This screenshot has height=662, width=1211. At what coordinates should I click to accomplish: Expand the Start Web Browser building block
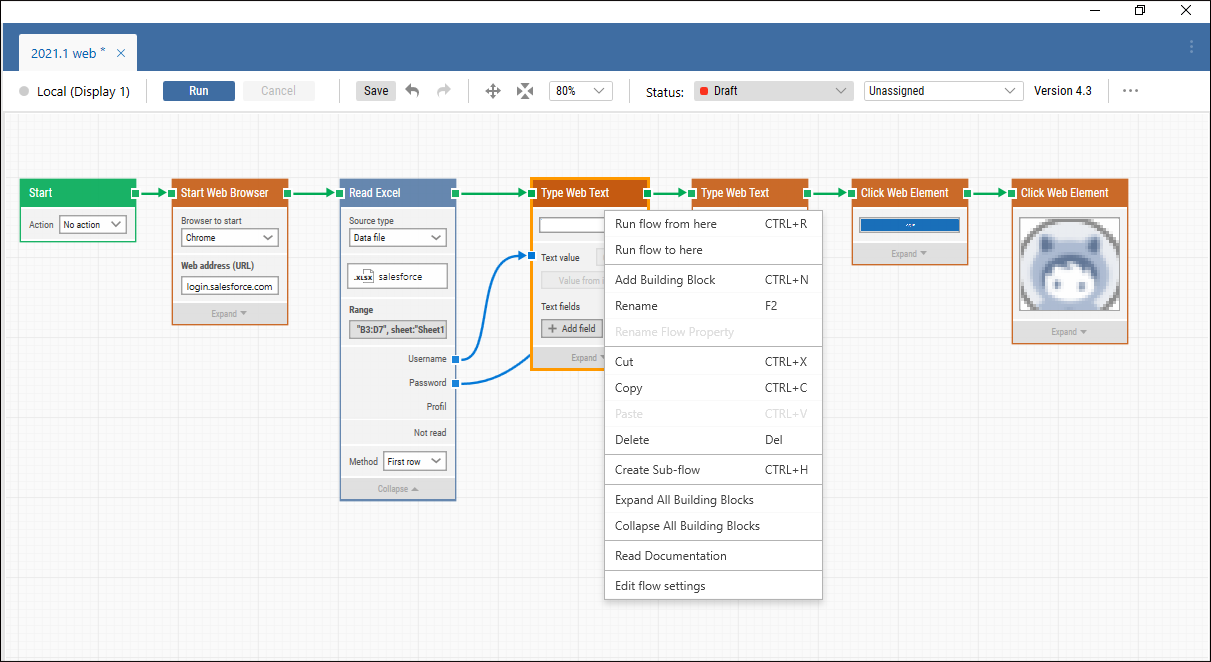pos(229,314)
